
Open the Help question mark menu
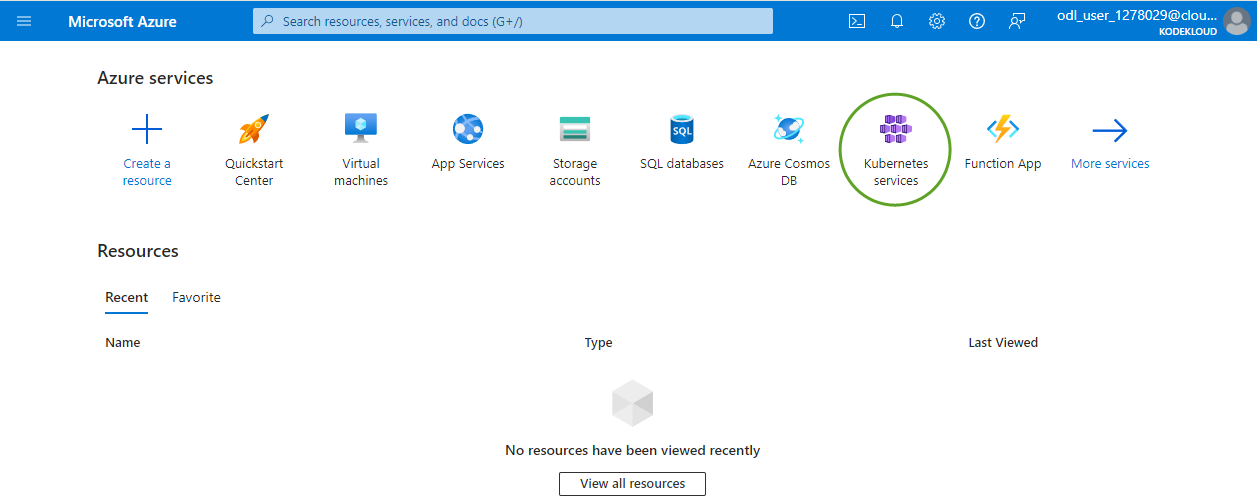click(977, 21)
